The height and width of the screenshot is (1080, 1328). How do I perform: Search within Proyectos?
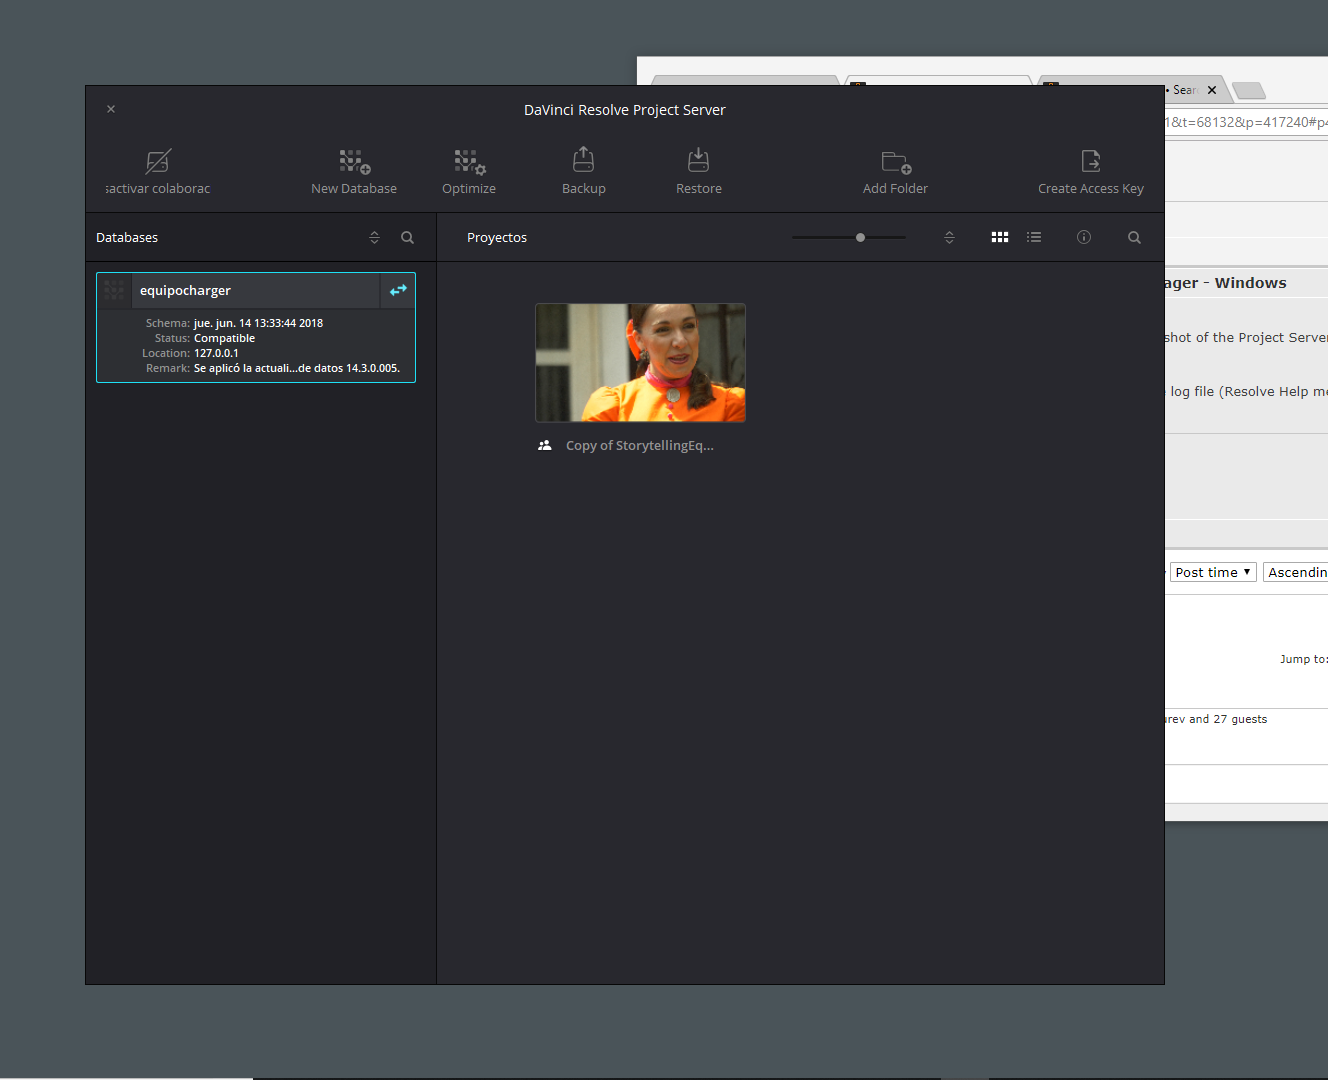click(1134, 237)
